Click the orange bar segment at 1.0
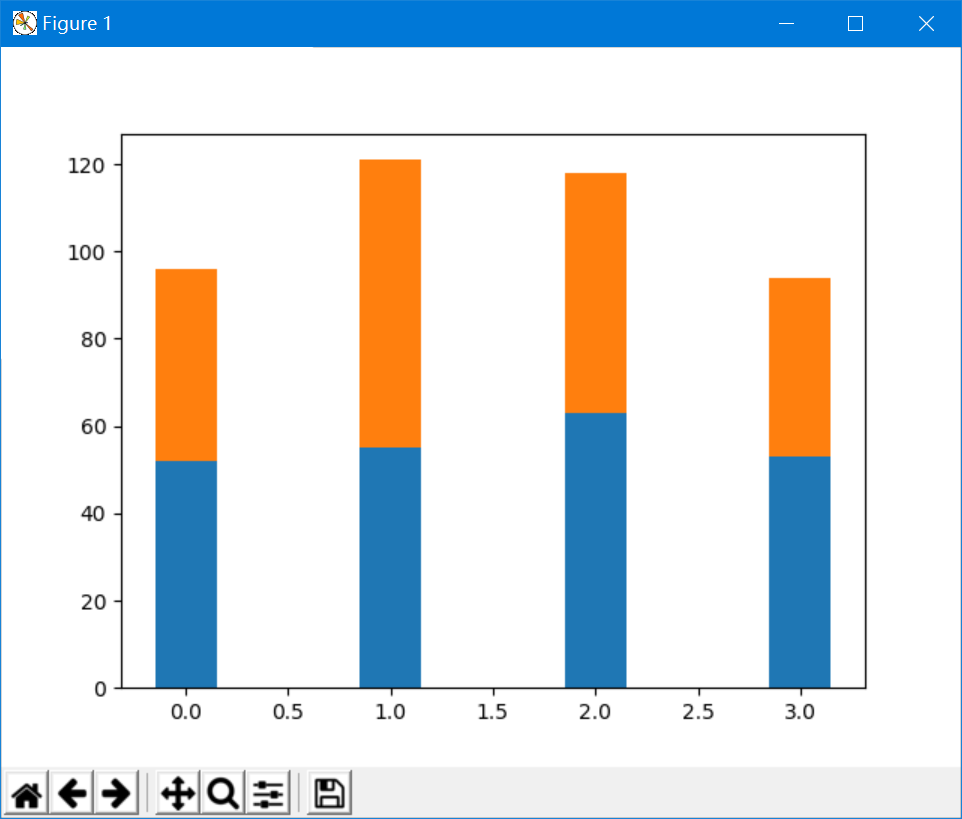Image resolution: width=962 pixels, height=819 pixels. pos(390,304)
